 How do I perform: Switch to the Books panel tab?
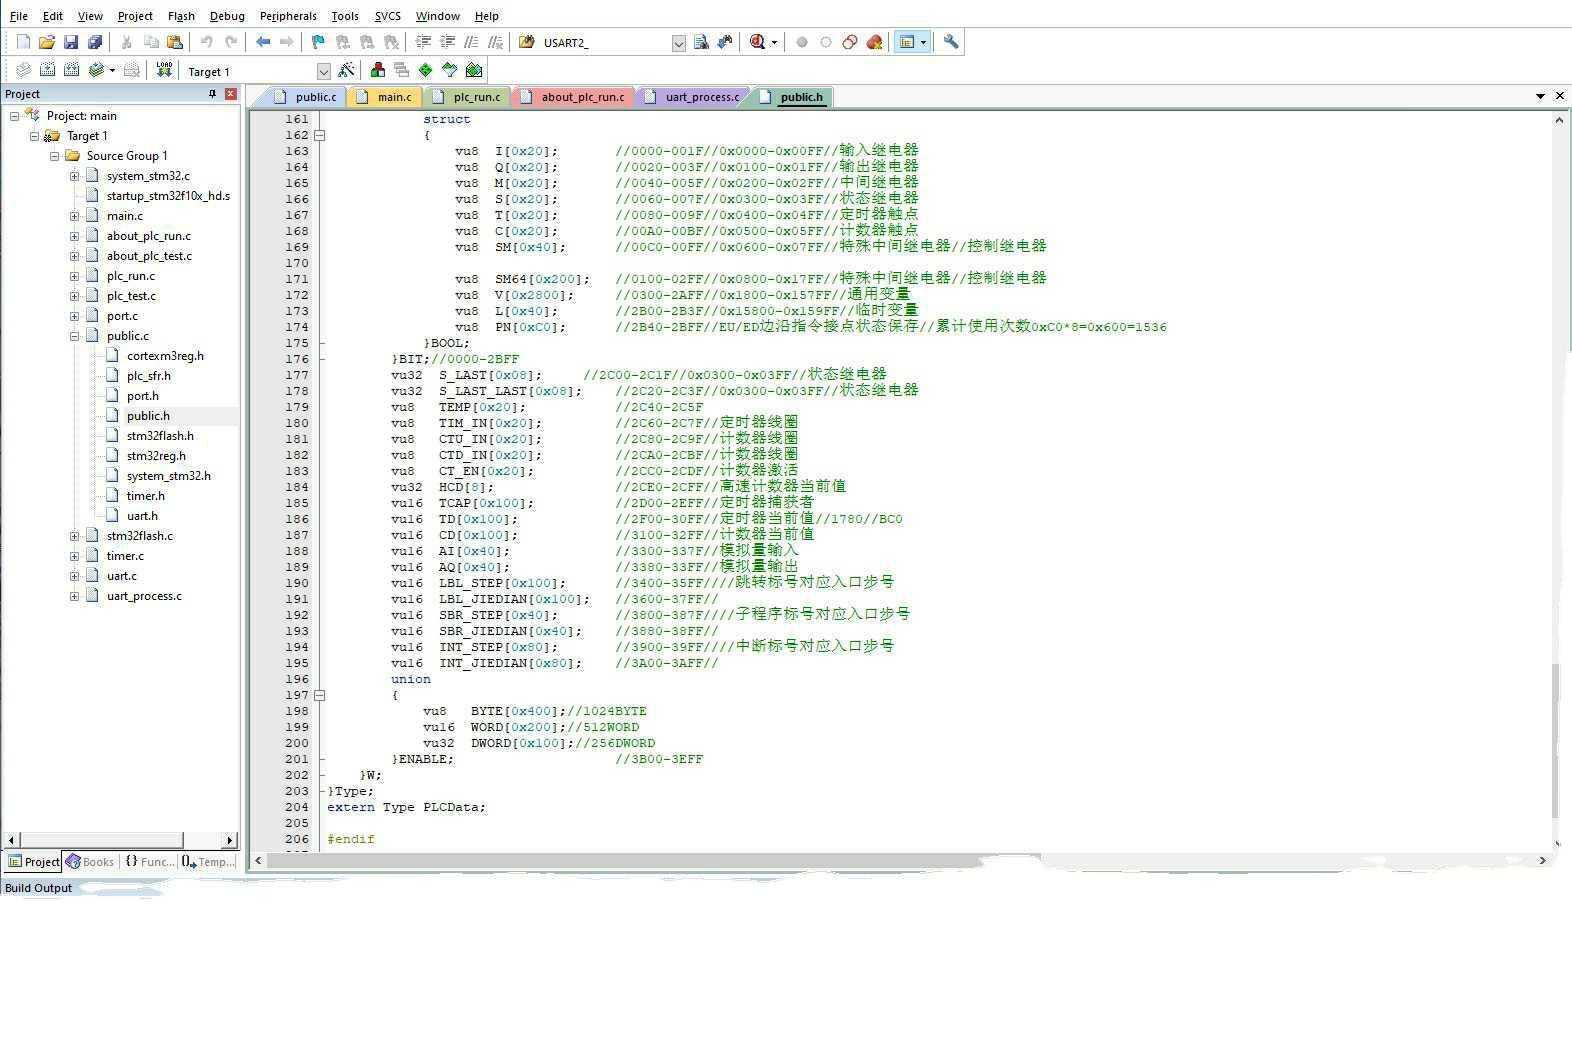[90, 862]
